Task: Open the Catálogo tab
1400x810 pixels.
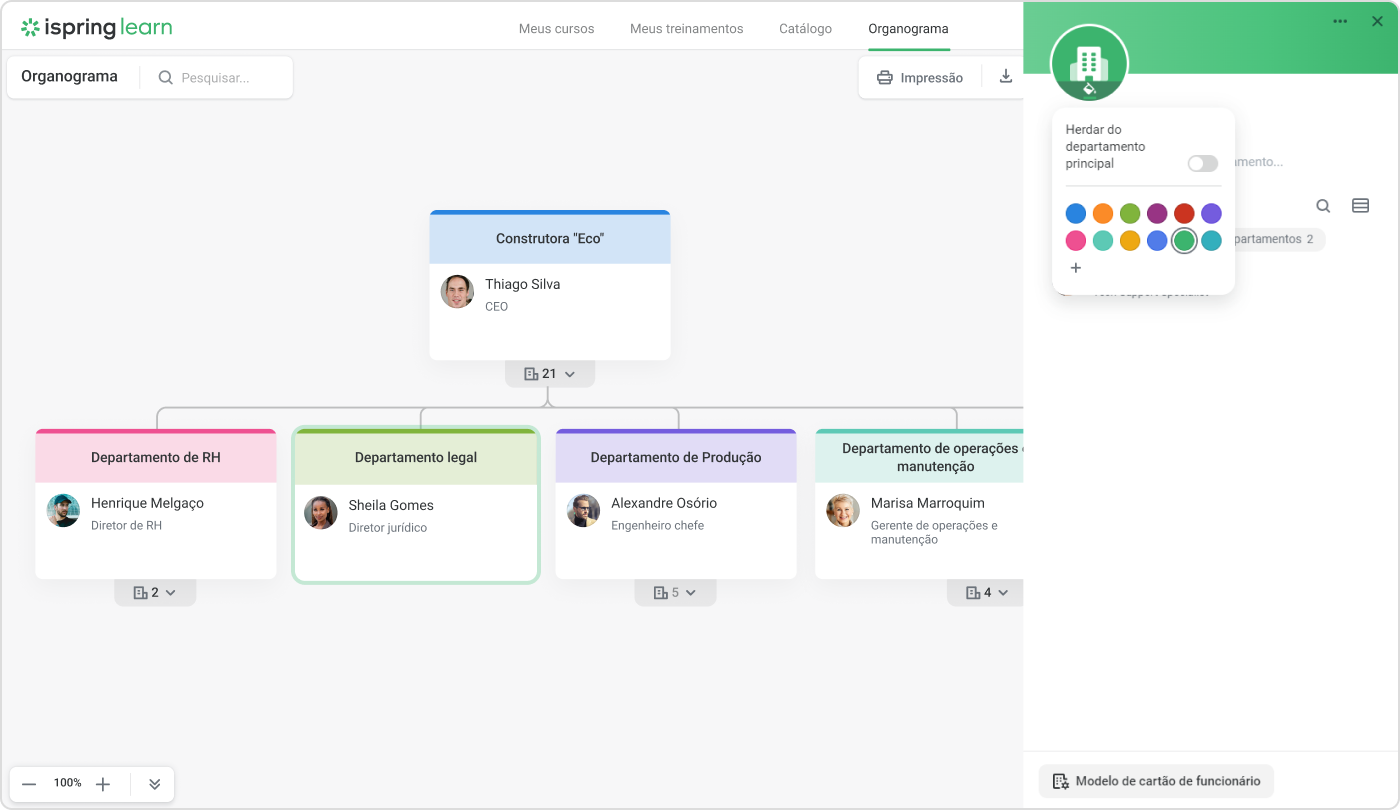Action: pyautogui.click(x=806, y=29)
